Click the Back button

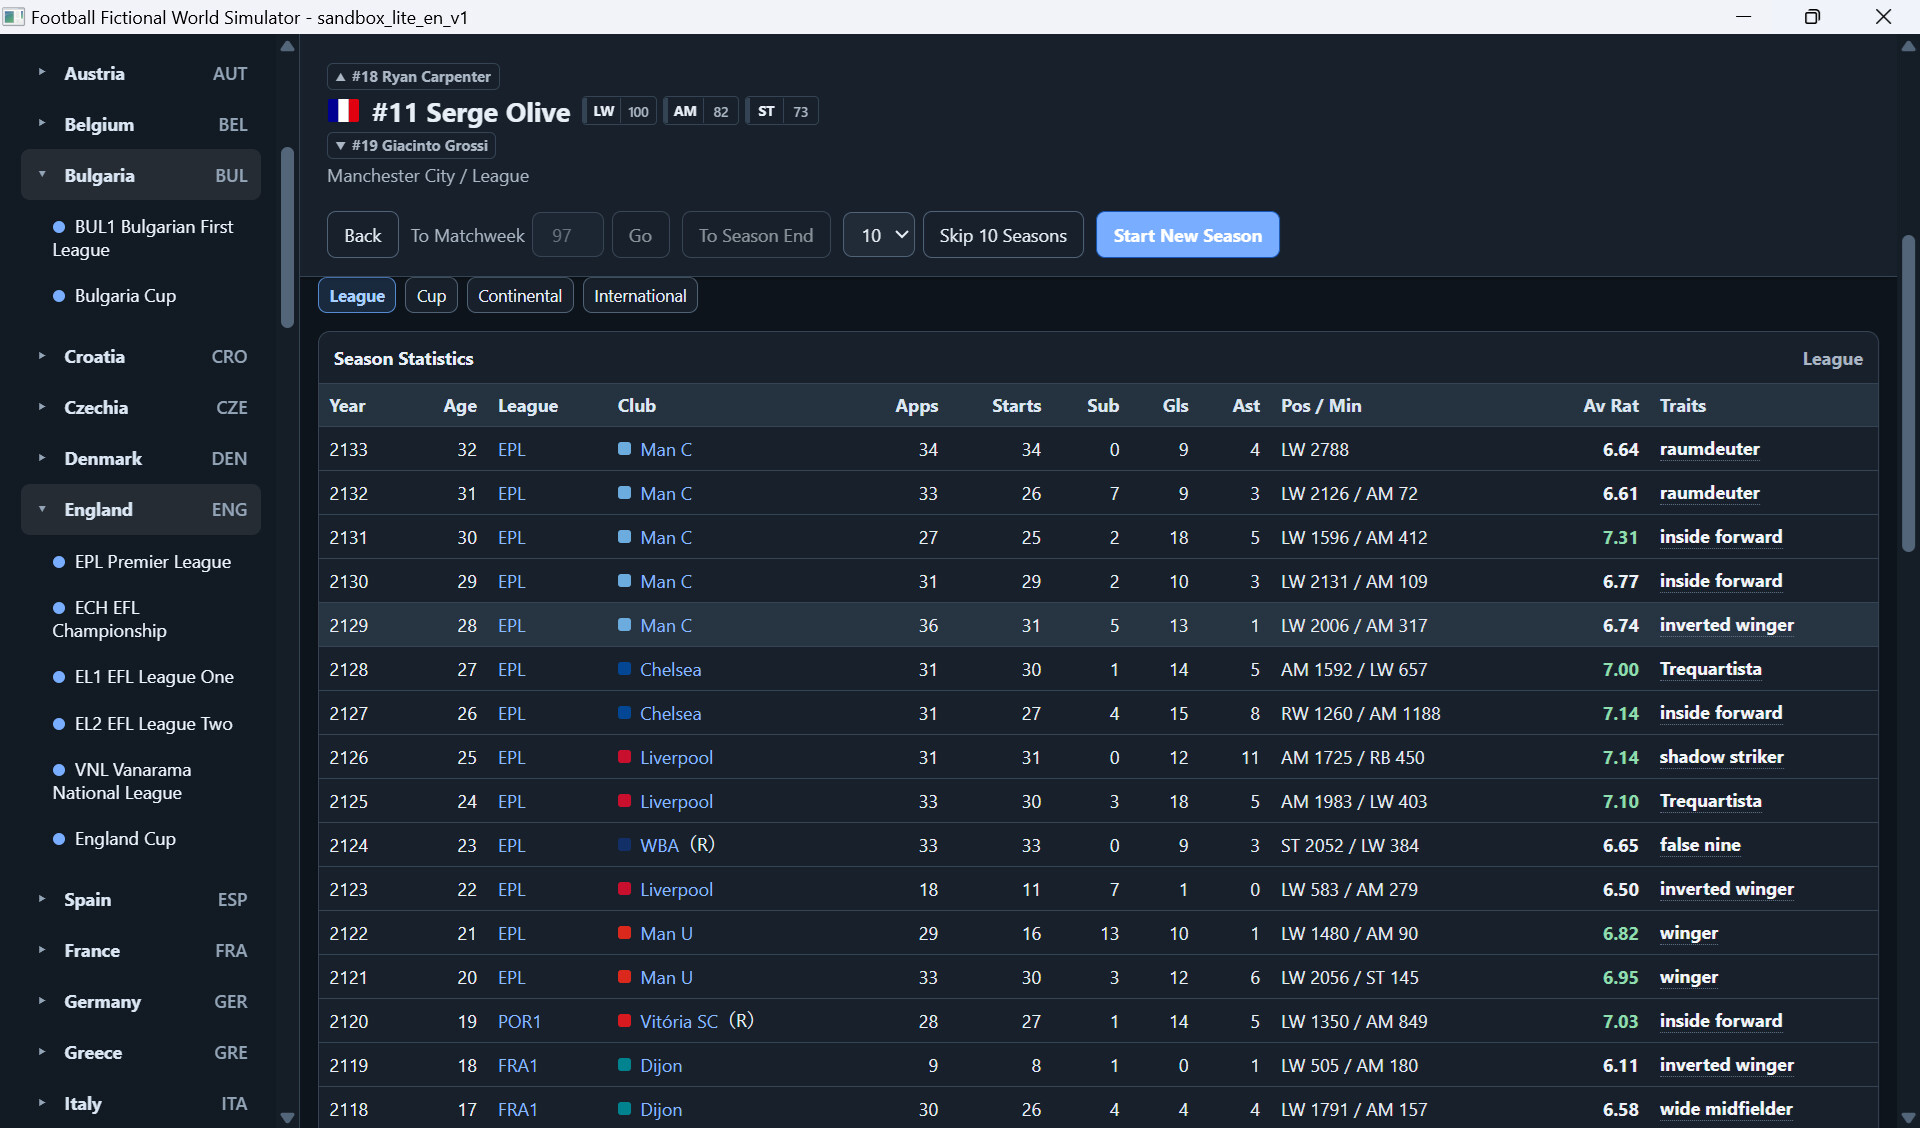tap(362, 235)
